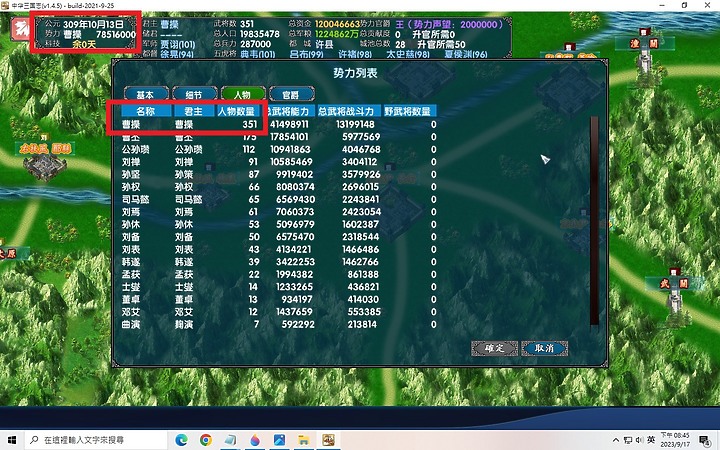Launch Google Chrome from the taskbar
Viewport: 720px width, 450px height.
coord(206,440)
